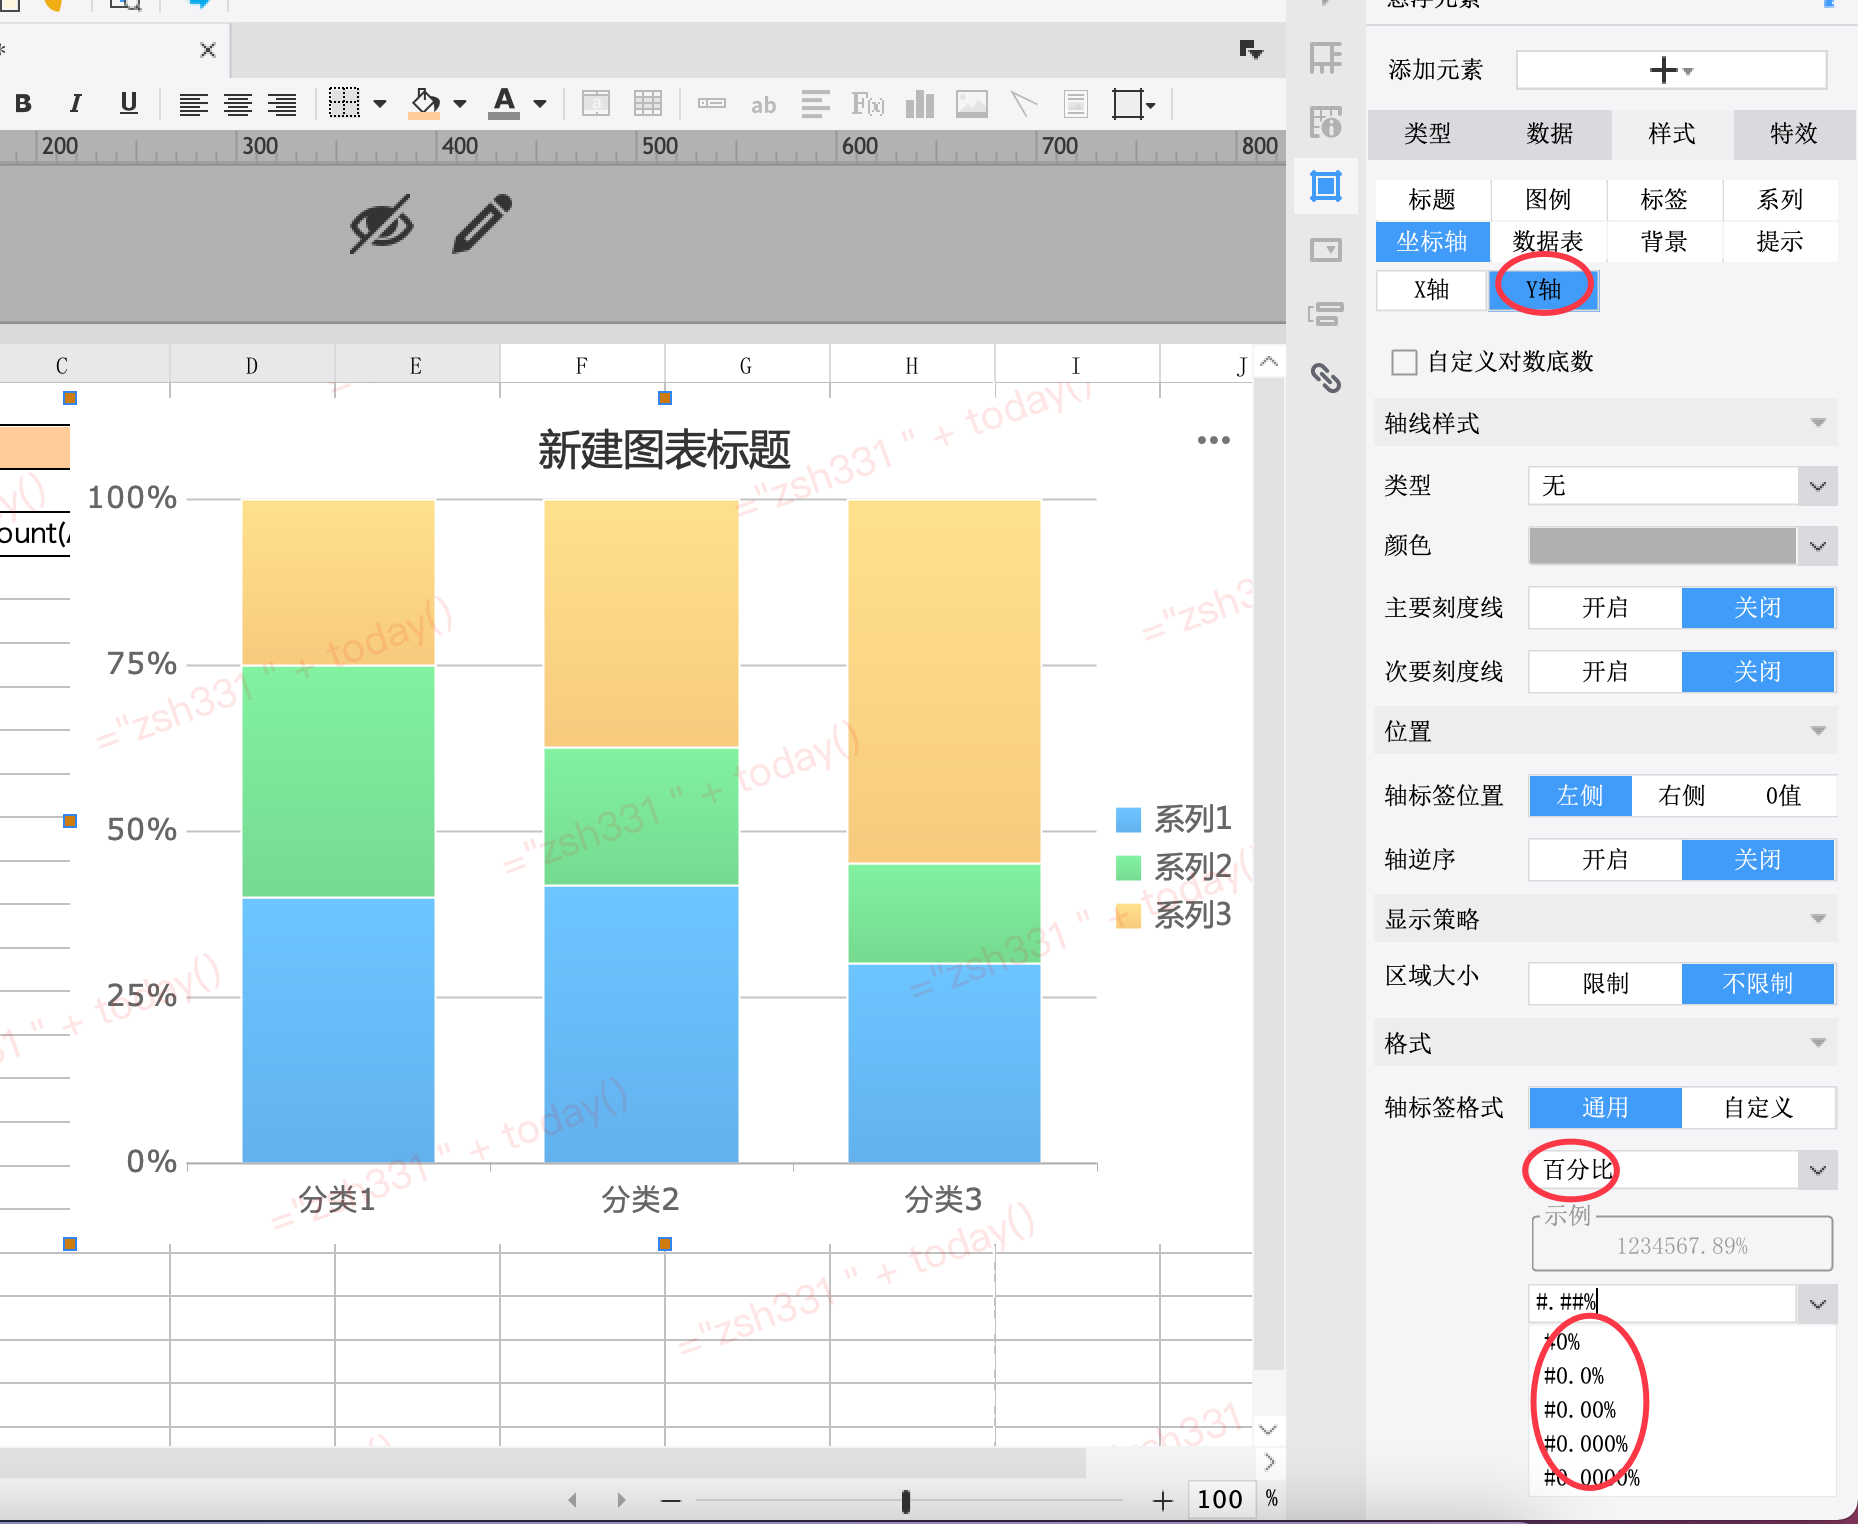The image size is (1858, 1524).
Task: Open the widget settings sidebar icon
Action: (x=1326, y=250)
